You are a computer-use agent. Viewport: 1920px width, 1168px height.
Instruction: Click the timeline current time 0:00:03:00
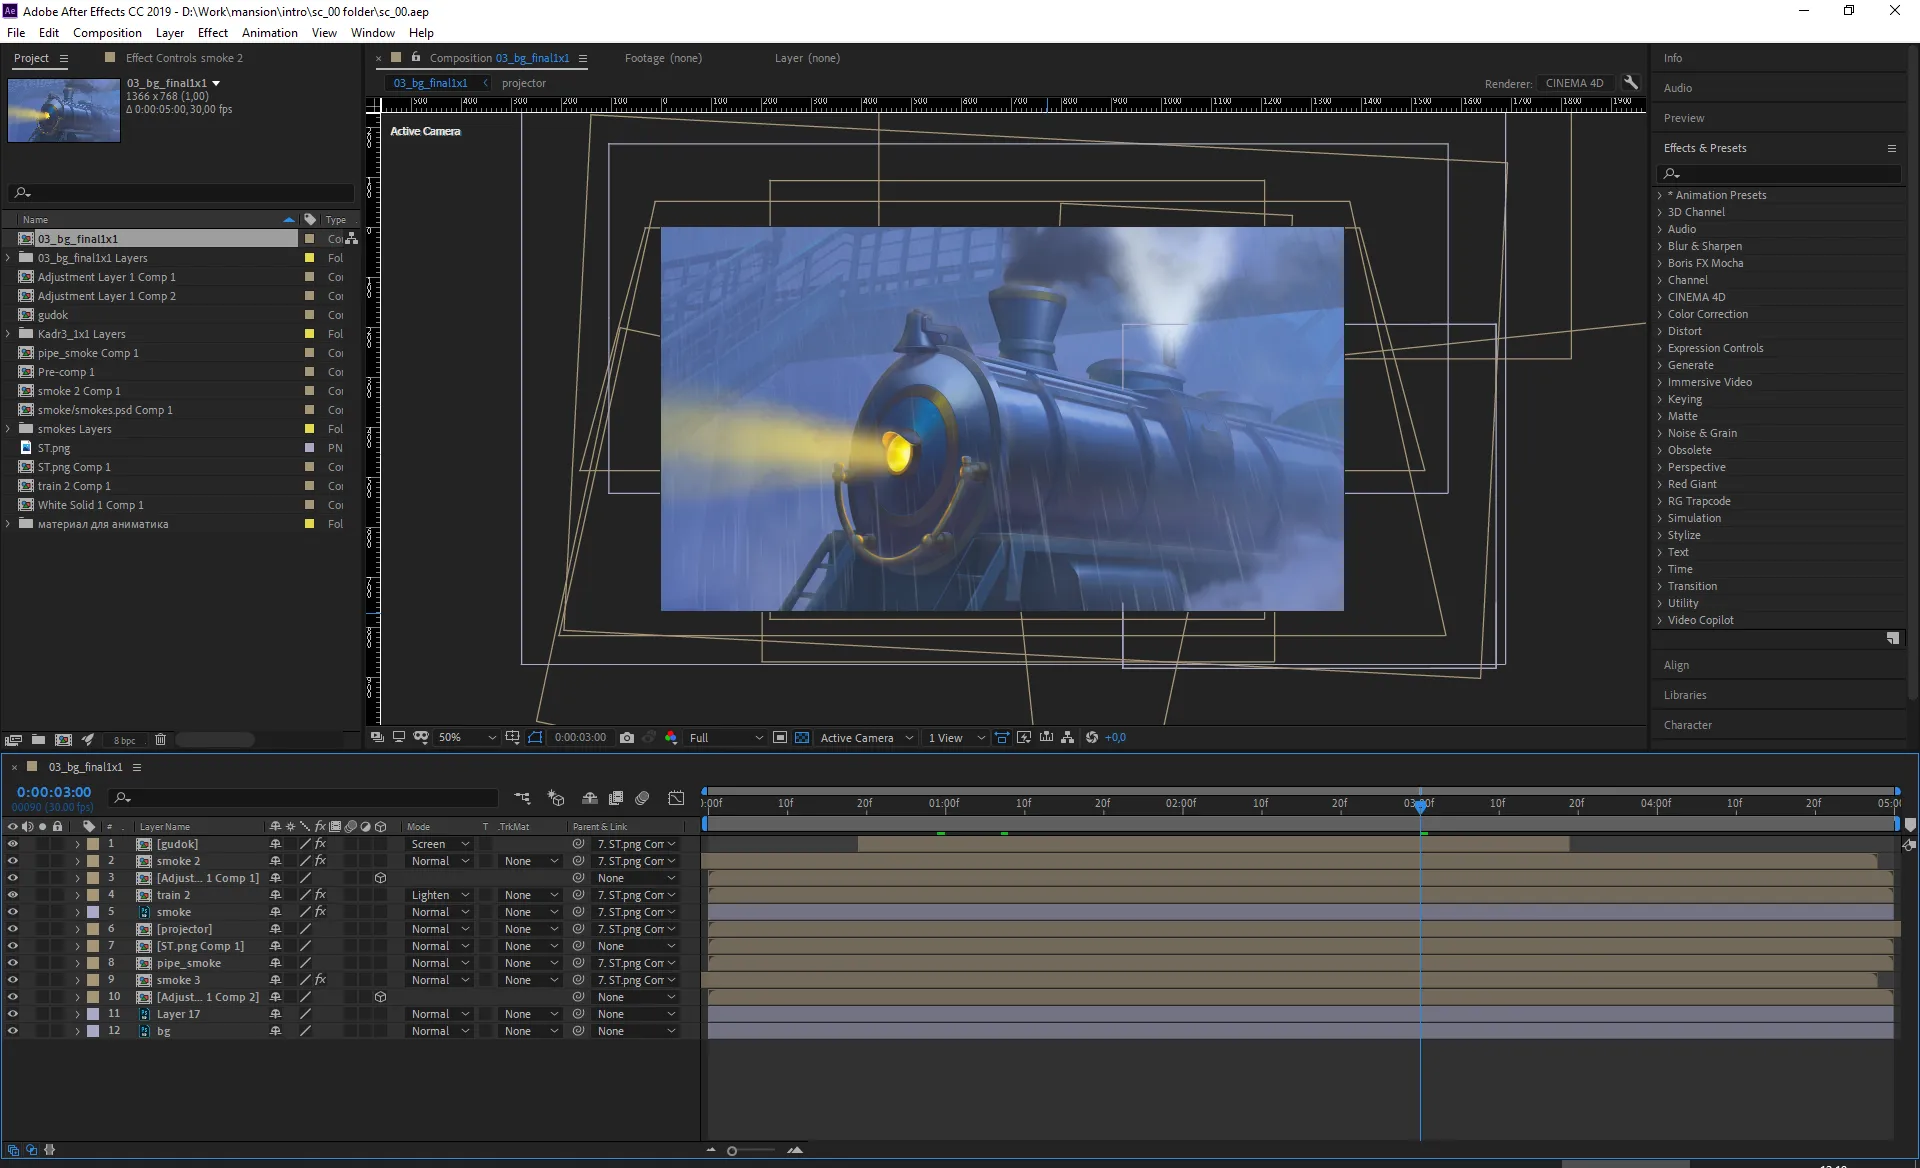click(54, 792)
